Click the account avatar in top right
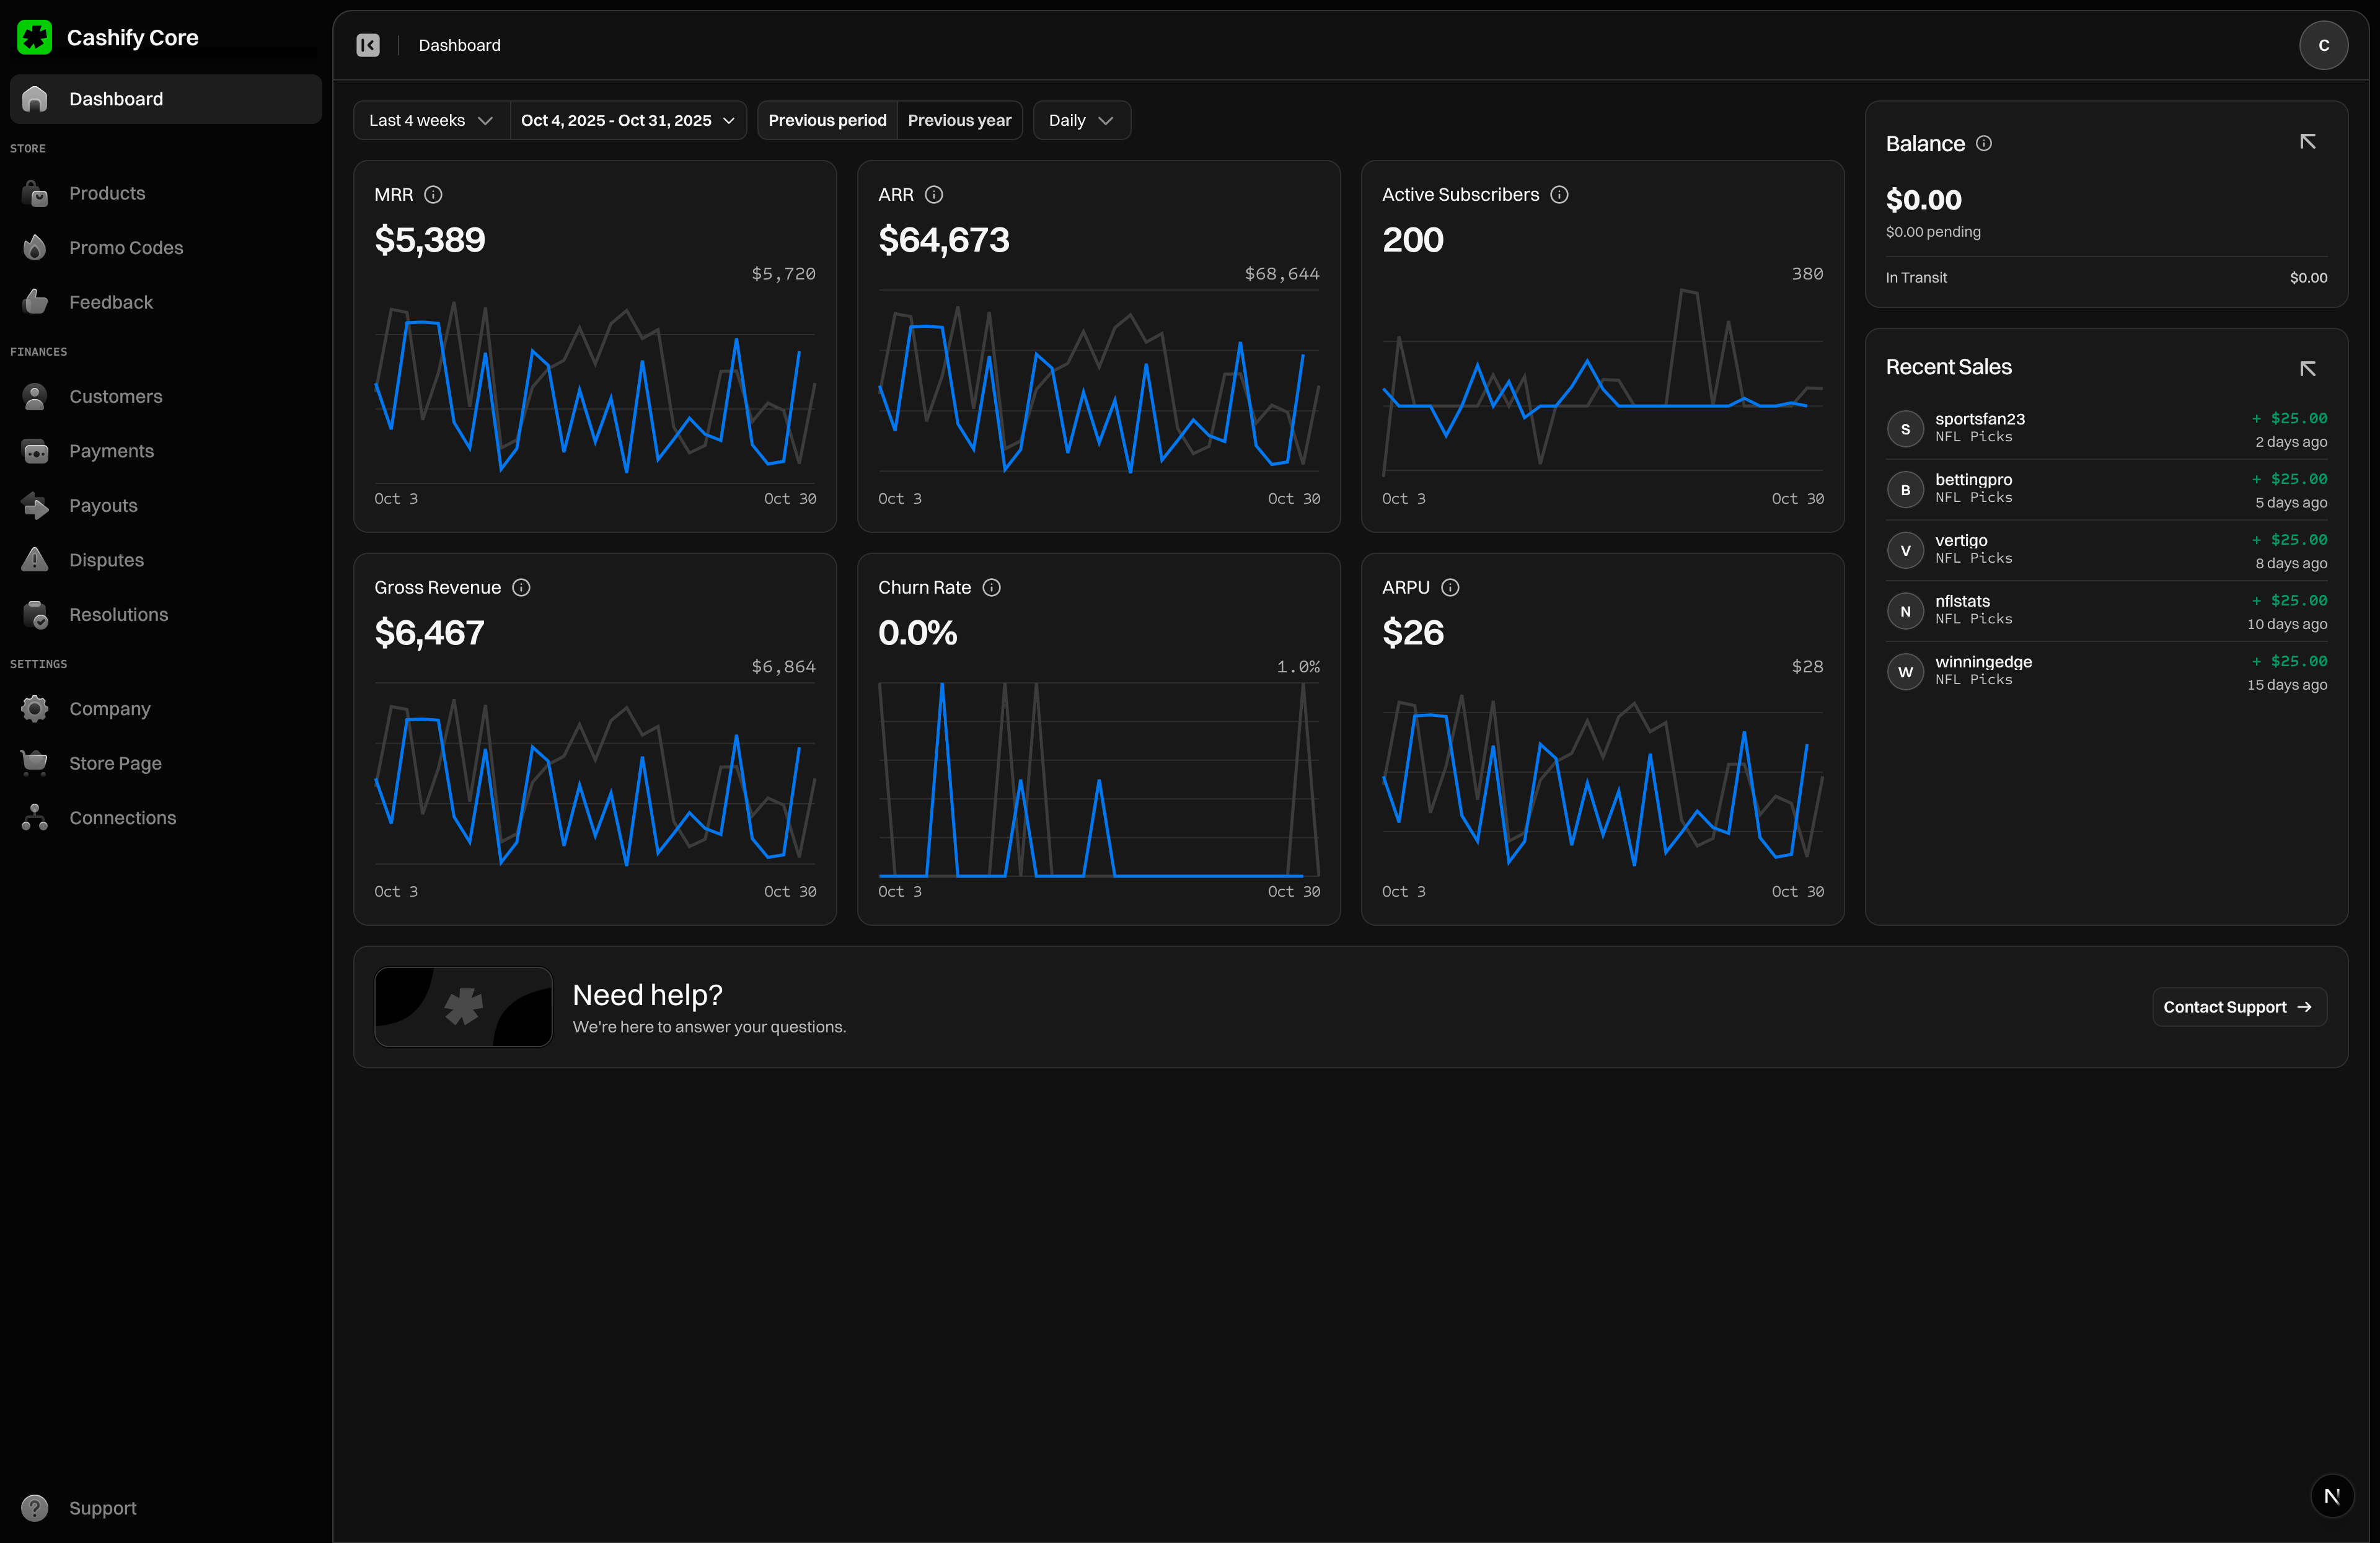This screenshot has height=1543, width=2380. point(2323,45)
